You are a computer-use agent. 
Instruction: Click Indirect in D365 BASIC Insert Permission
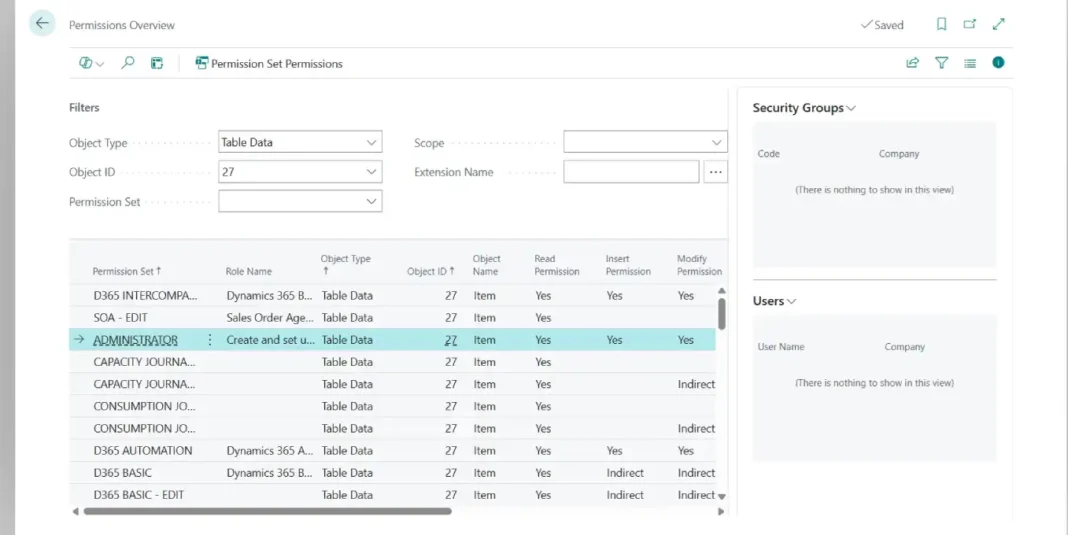pyautogui.click(x=625, y=472)
